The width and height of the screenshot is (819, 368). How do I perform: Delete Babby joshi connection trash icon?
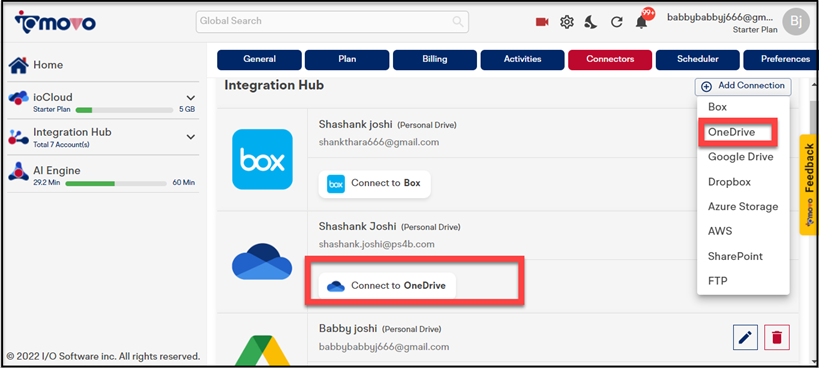777,338
